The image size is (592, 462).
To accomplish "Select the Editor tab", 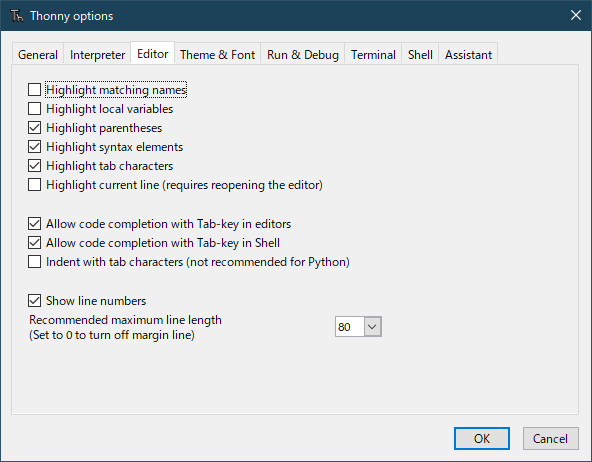I will click(x=153, y=54).
